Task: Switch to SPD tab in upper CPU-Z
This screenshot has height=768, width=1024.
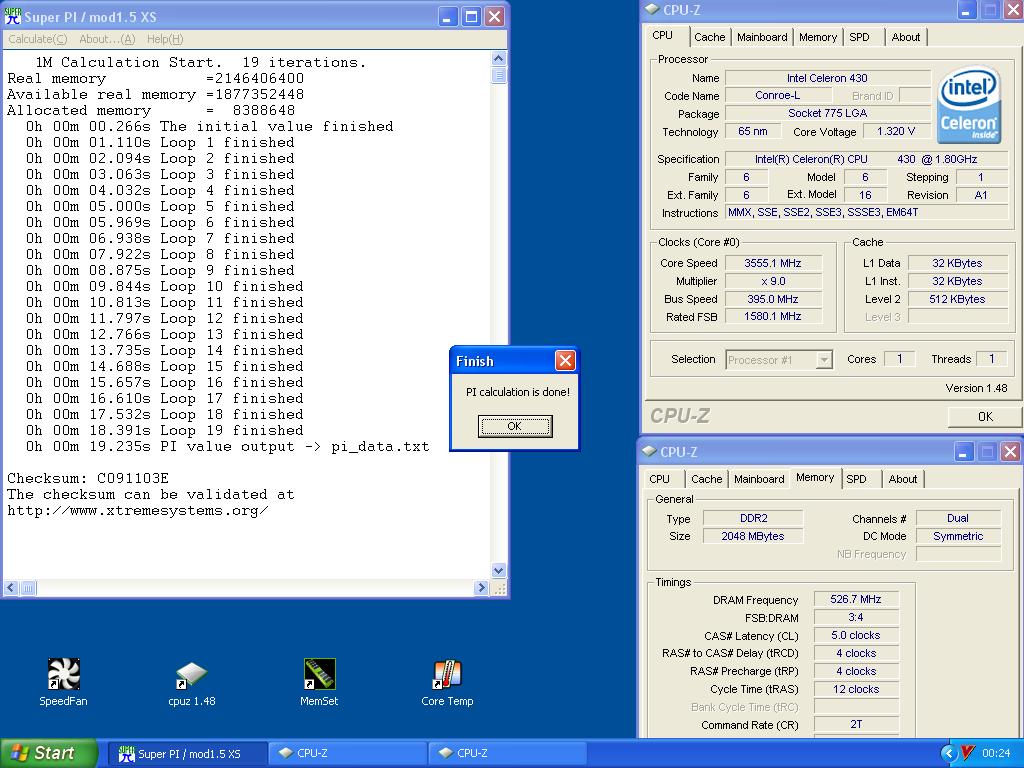Action: pyautogui.click(x=859, y=37)
